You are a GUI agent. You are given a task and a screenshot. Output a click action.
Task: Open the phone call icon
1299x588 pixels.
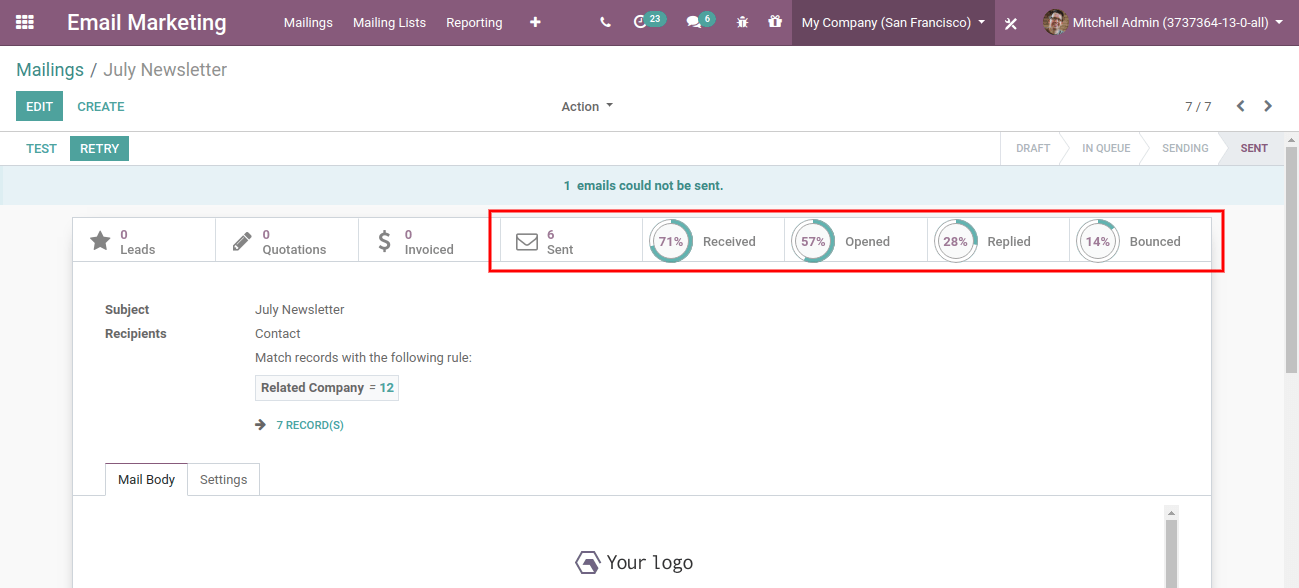coord(605,22)
